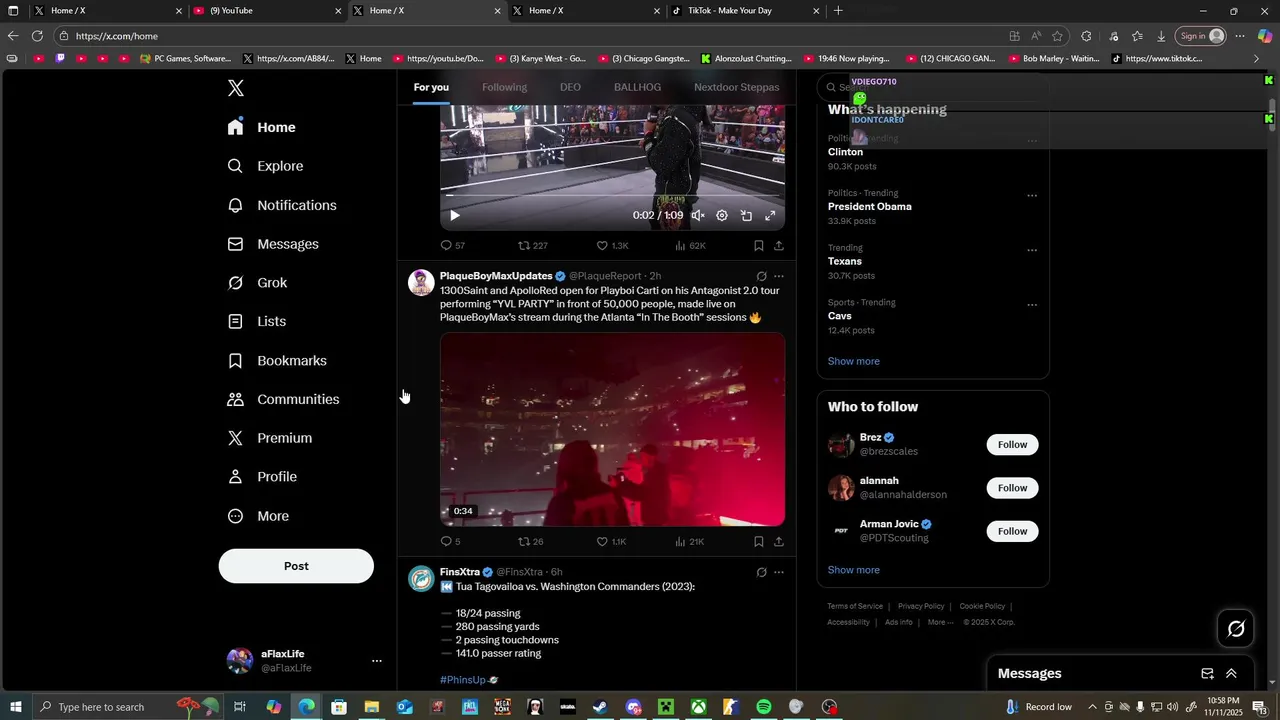Viewport: 1280px width, 720px height.
Task: Open the Terms of Service link
Action: point(855,606)
